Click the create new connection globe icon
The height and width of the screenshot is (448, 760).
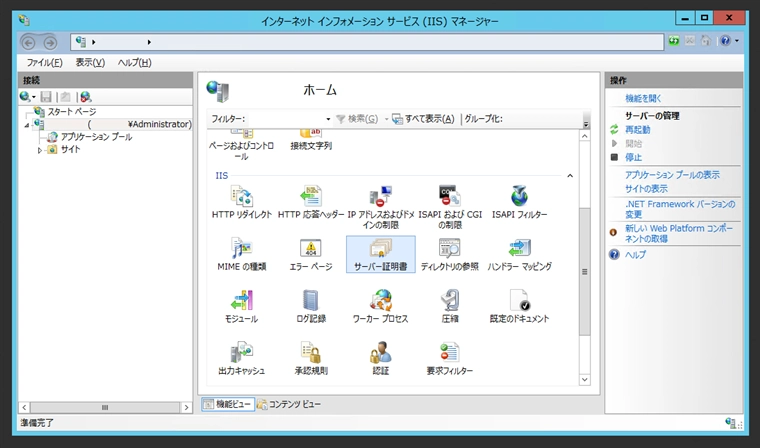pyautogui.click(x=25, y=96)
